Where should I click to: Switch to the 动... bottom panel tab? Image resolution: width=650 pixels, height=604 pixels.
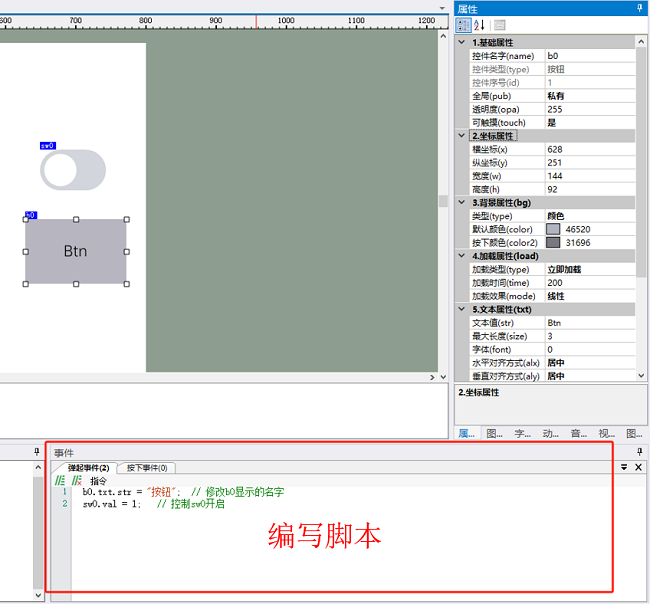click(551, 434)
